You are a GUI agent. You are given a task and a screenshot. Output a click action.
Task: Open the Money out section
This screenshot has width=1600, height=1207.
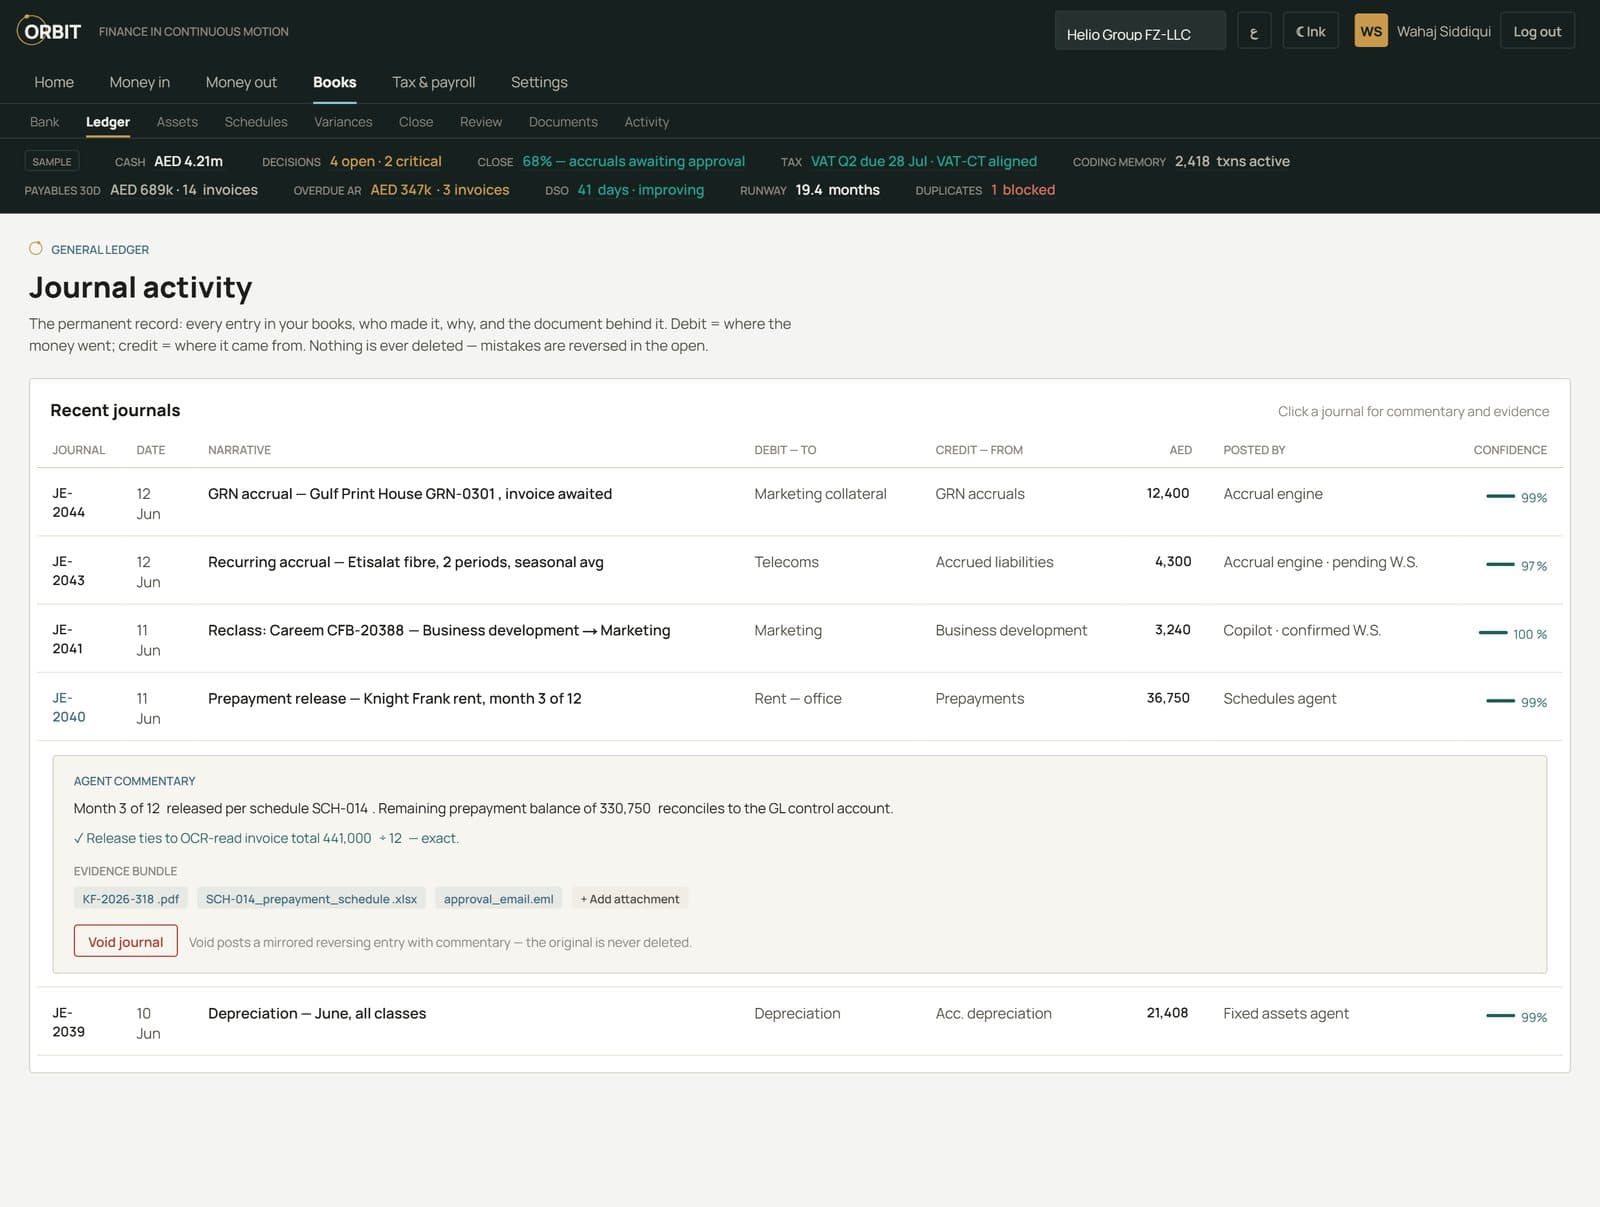tap(241, 82)
